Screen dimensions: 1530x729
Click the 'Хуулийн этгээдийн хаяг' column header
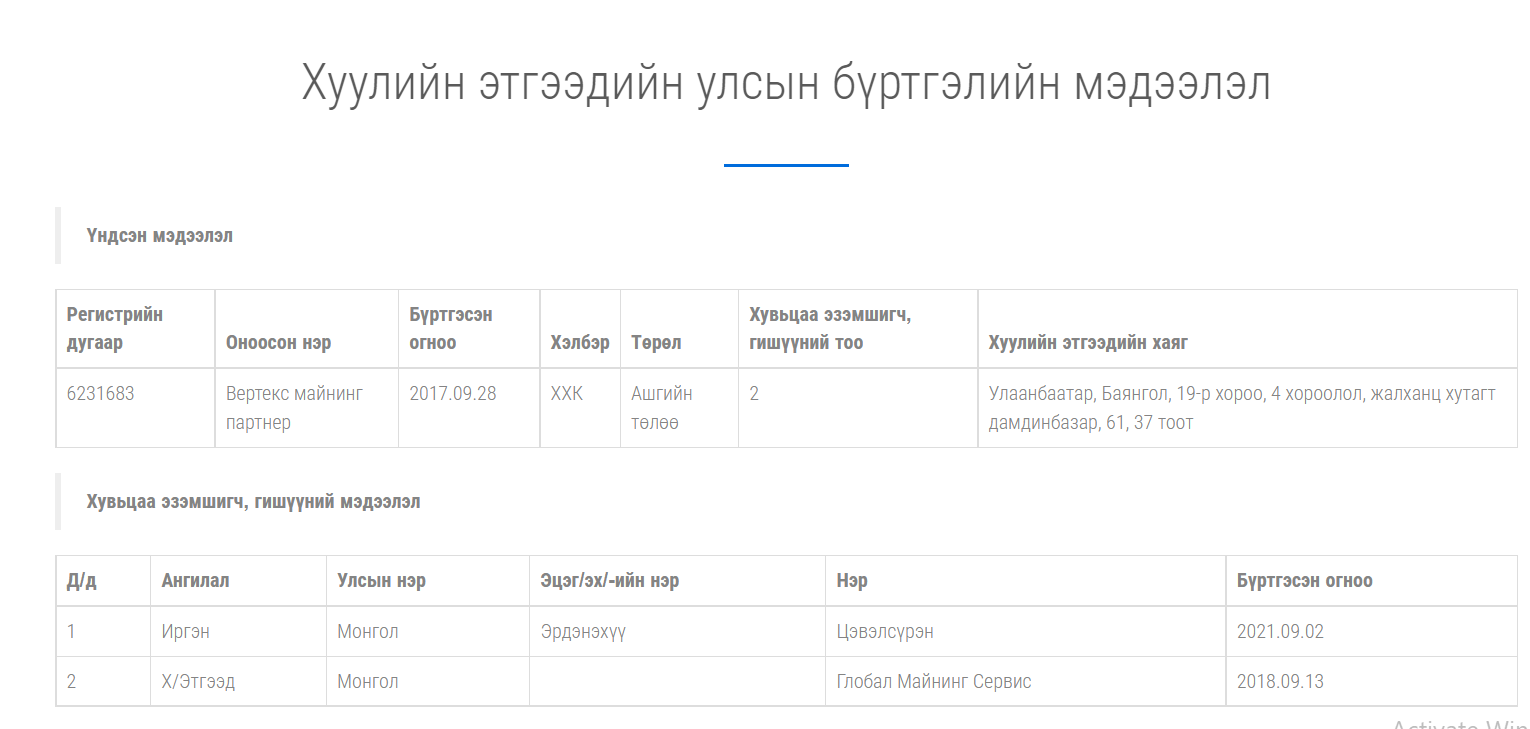click(x=1088, y=343)
